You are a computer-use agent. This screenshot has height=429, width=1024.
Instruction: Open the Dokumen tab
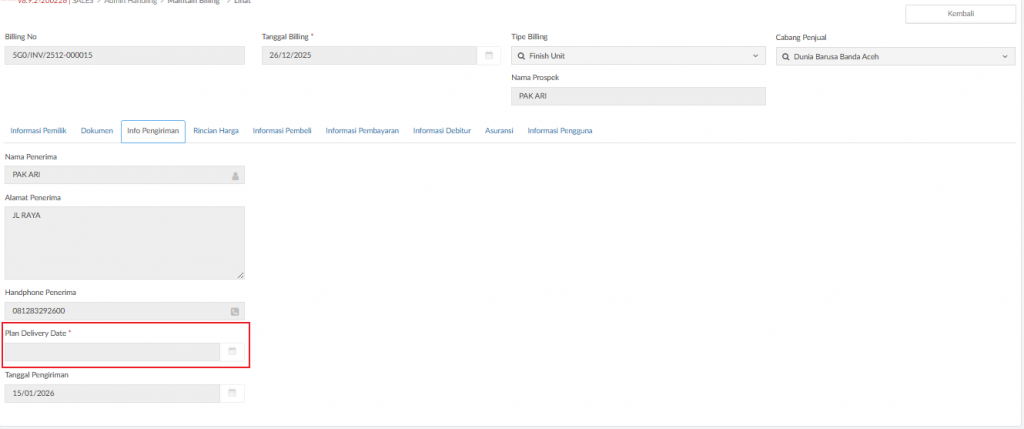(x=97, y=131)
